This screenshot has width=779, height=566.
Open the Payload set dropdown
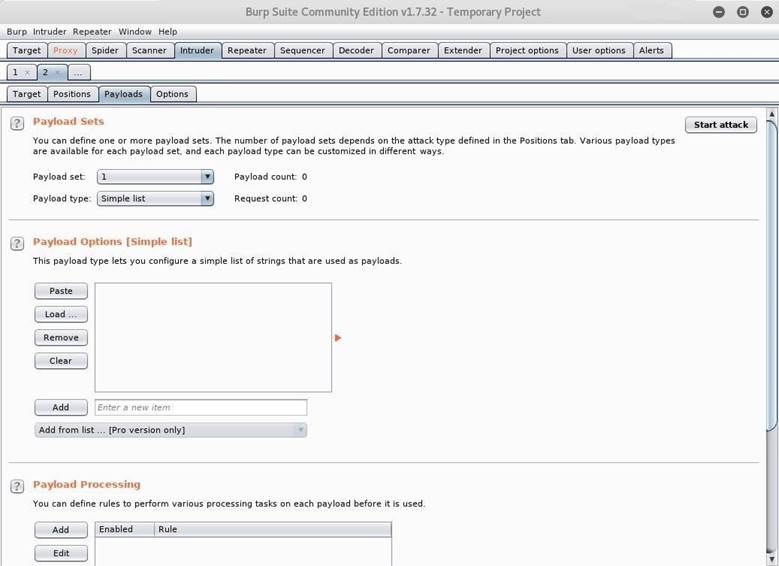click(x=155, y=177)
